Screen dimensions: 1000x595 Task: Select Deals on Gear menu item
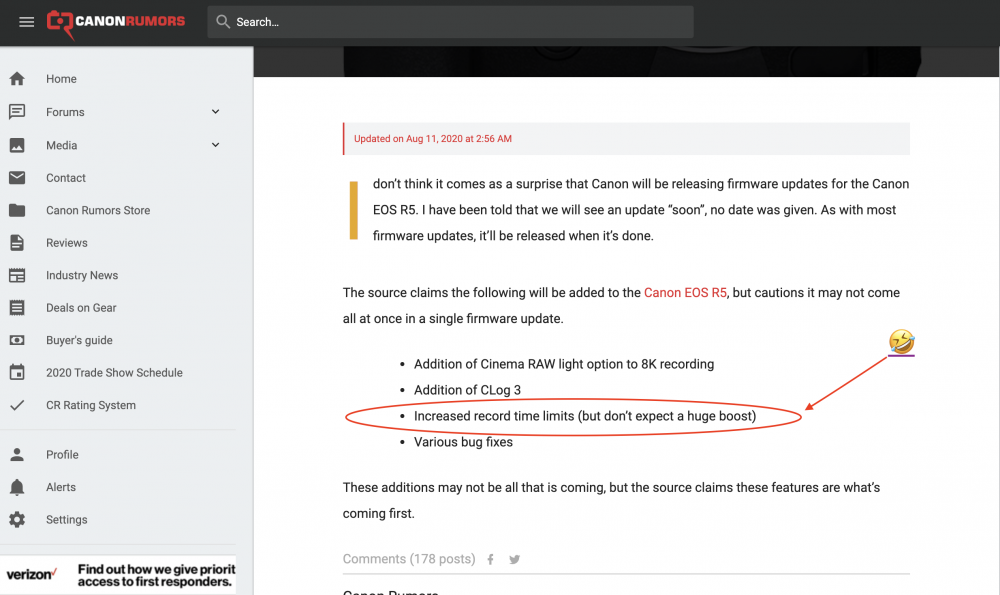point(81,308)
